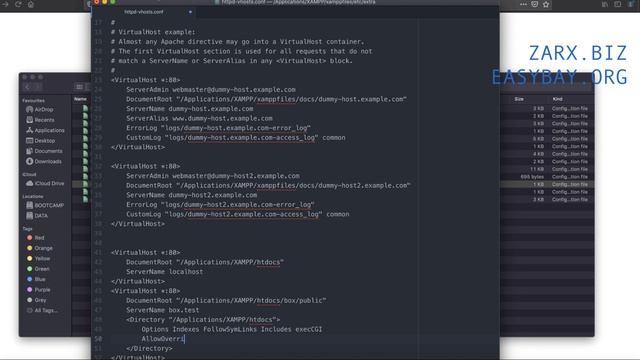
Task: Filter Finder by the Blue tag
Action: point(36,279)
